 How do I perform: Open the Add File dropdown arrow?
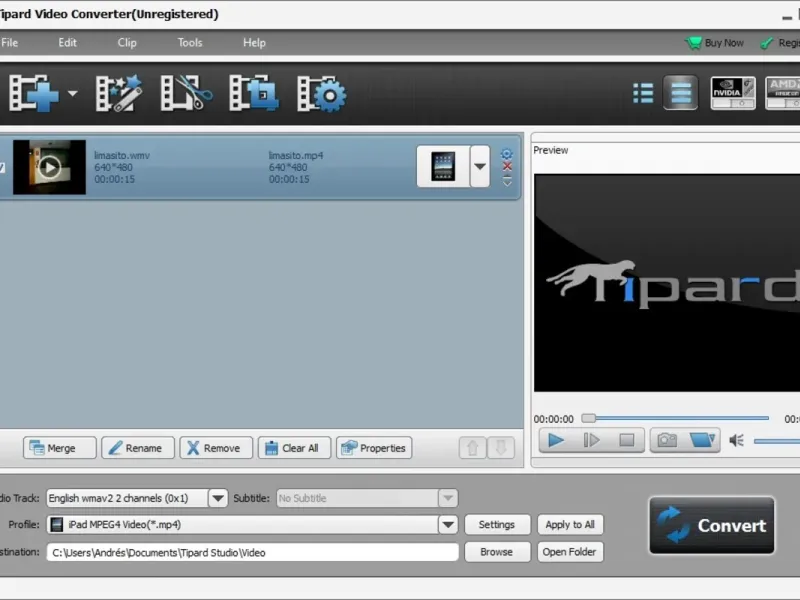tap(72, 93)
